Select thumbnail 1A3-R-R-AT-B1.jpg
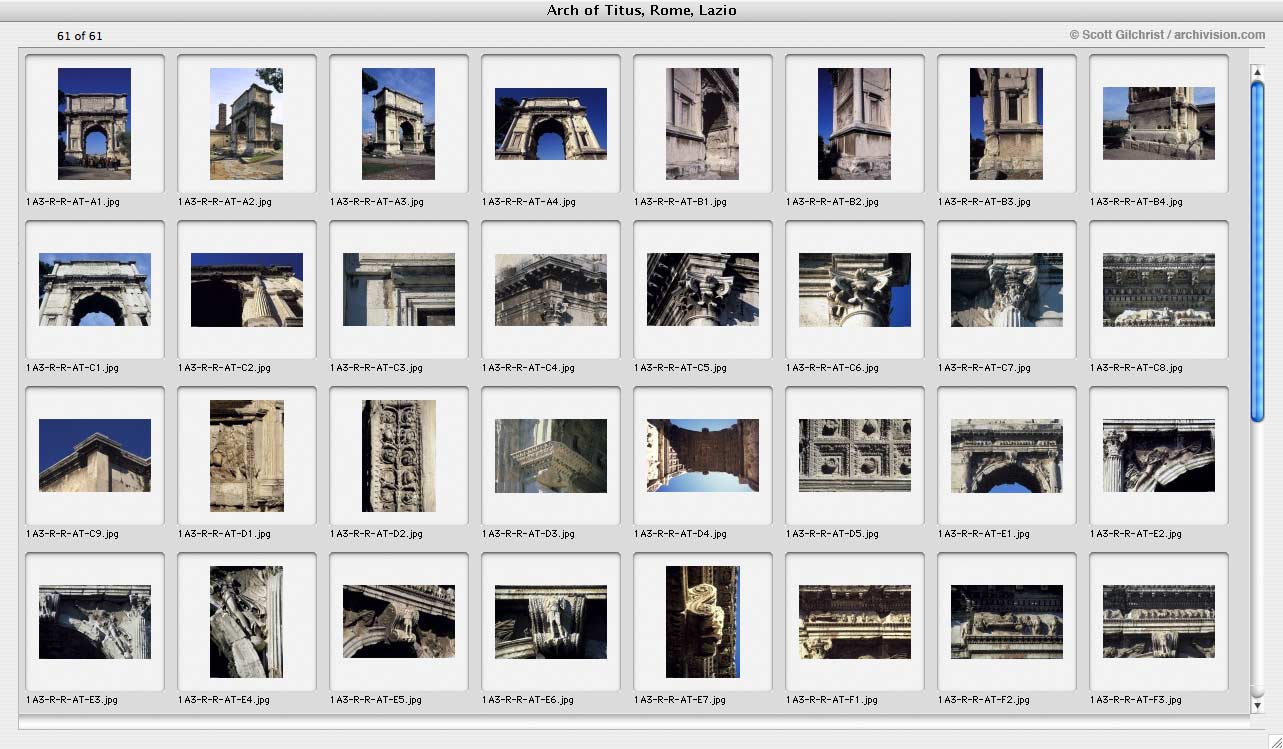Viewport: 1283px width, 749px height. pos(703,124)
